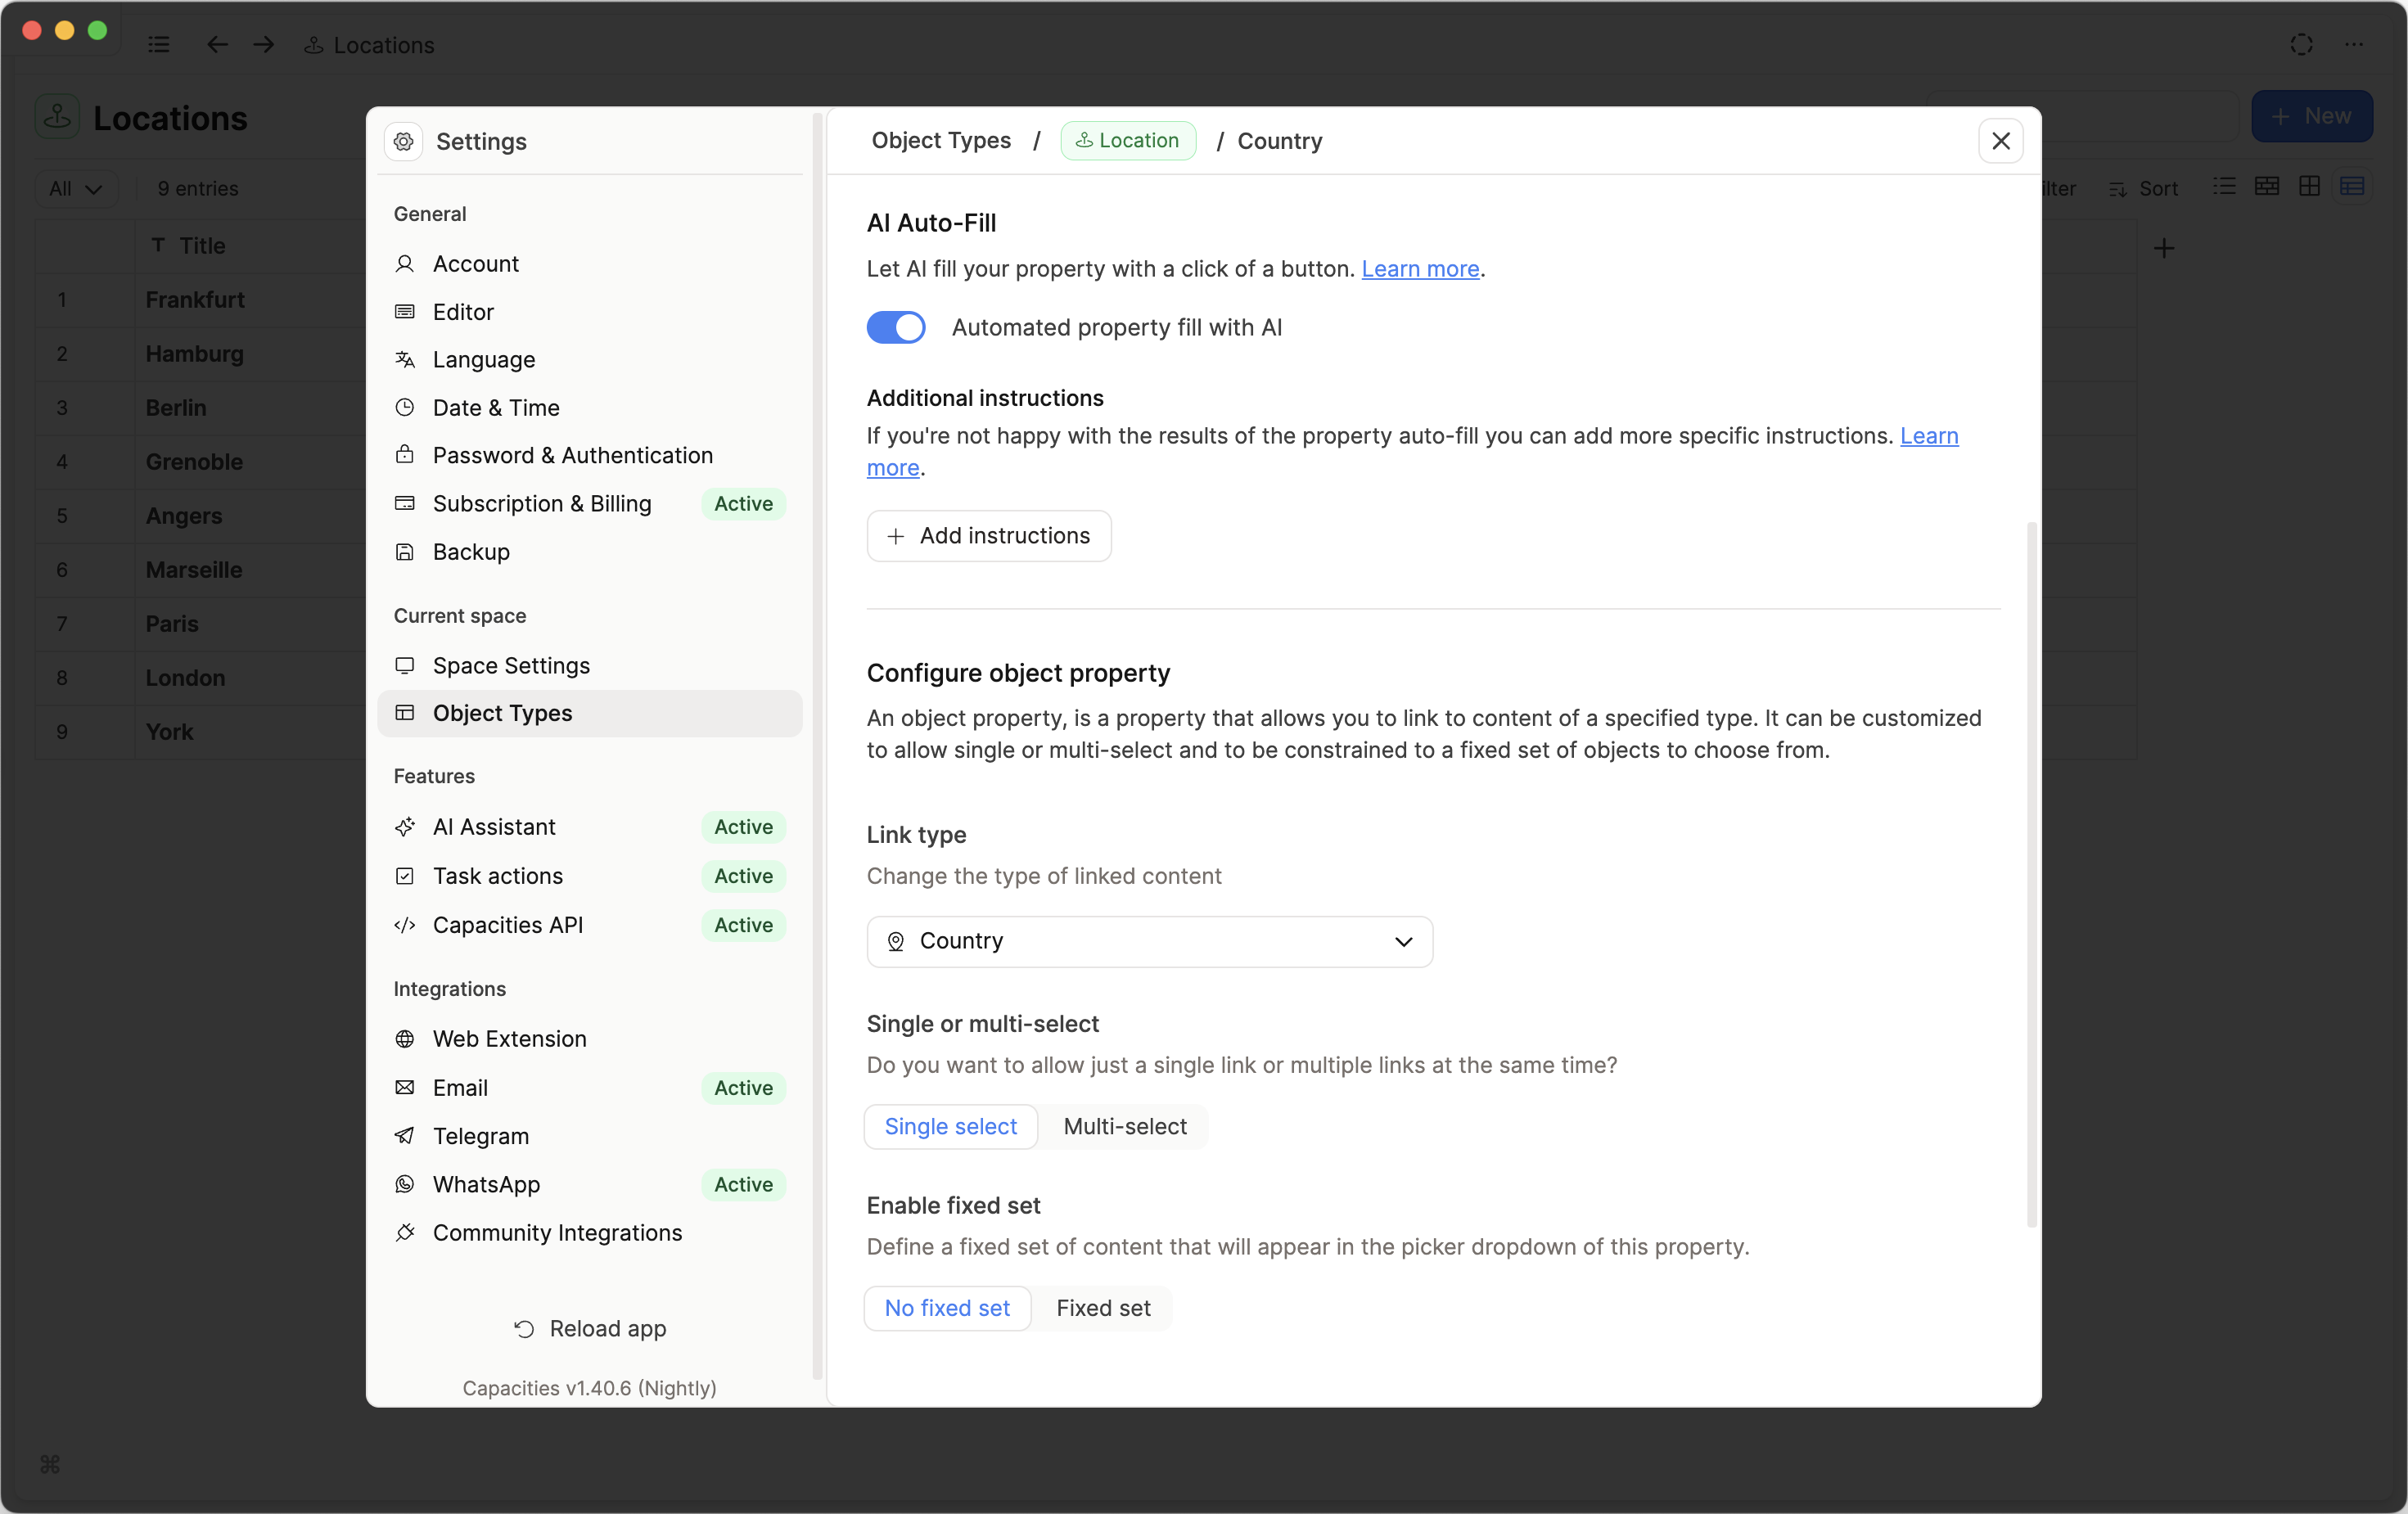This screenshot has height=1514, width=2408.
Task: Click the Locations tab title in title bar
Action: 383,45
